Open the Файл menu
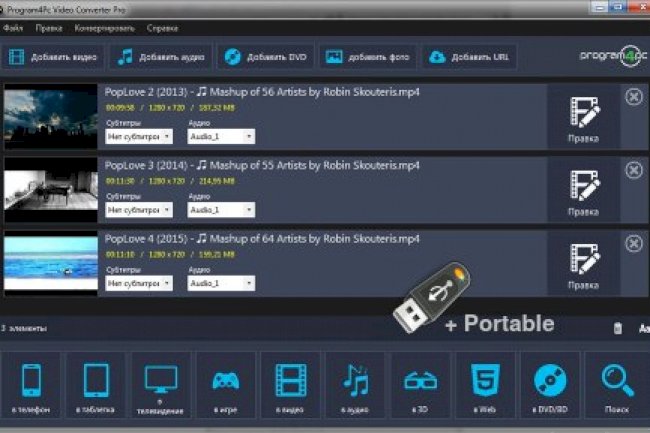Image resolution: width=650 pixels, height=433 pixels. click(13, 28)
